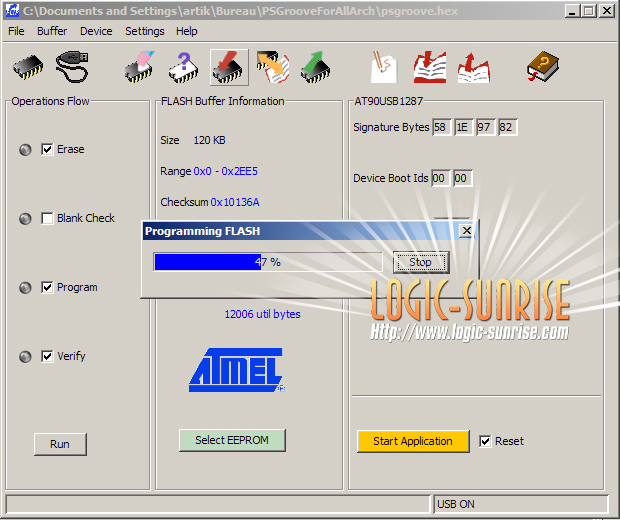This screenshot has height=520, width=620.
Task: Toggle the Verify checkbox
Action: [x=47, y=356]
